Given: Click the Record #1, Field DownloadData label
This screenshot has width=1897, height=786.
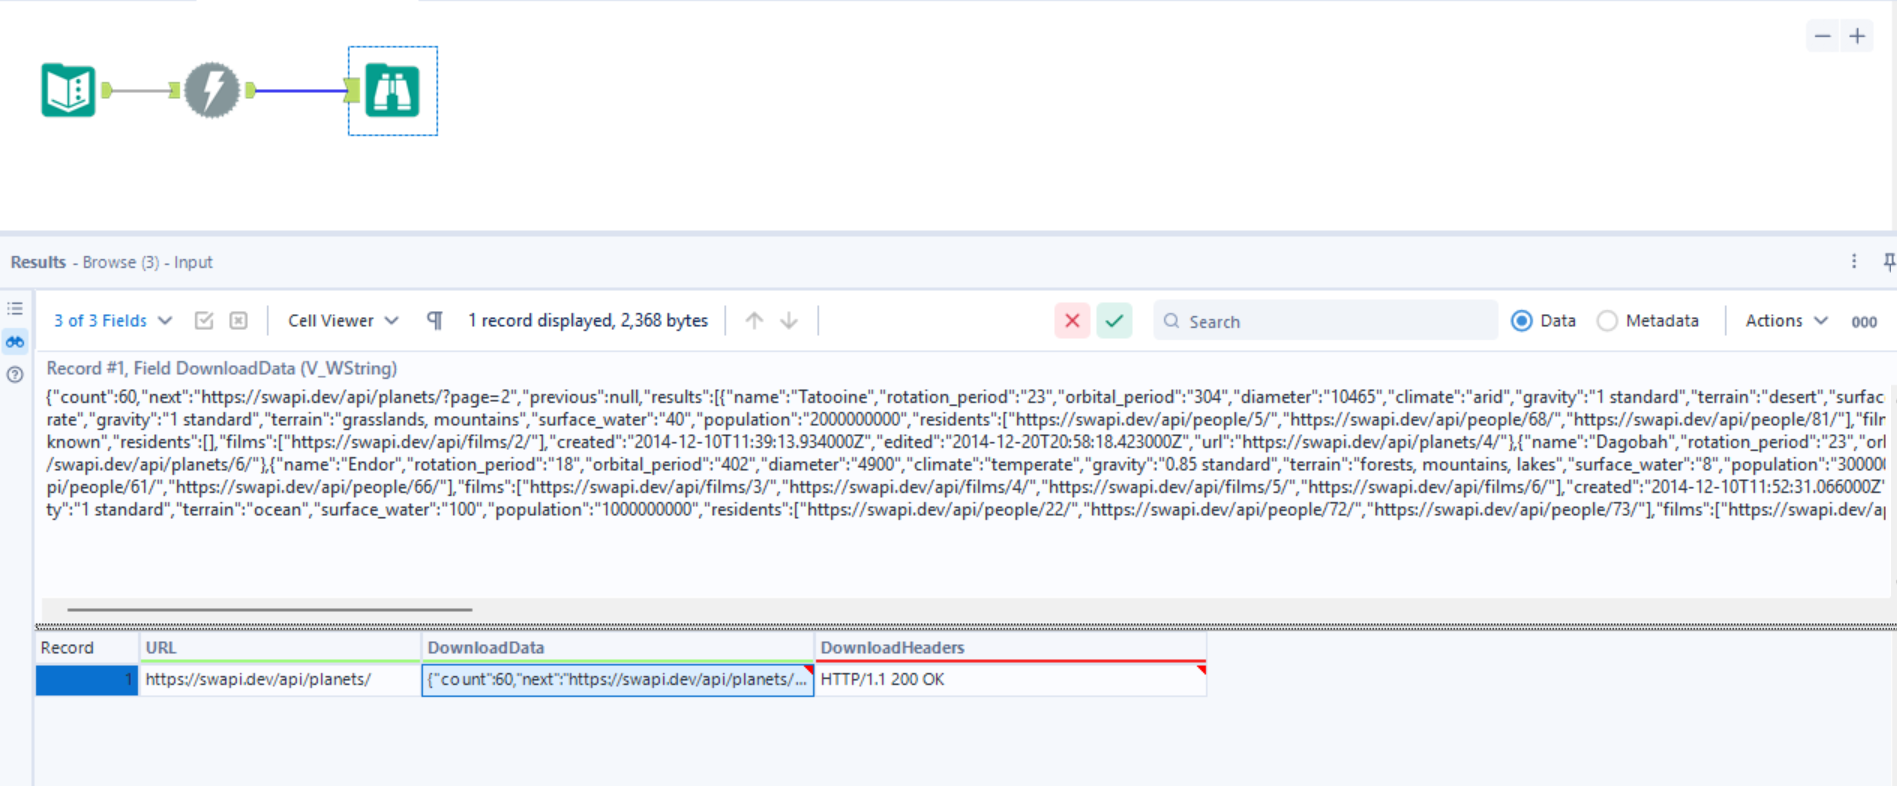Looking at the screenshot, I should [x=222, y=368].
